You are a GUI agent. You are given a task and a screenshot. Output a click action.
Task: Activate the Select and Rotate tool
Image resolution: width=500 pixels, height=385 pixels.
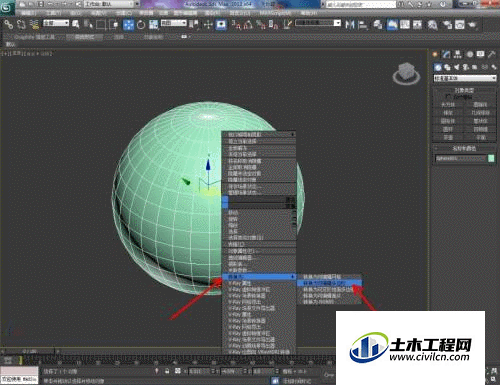click(141, 25)
